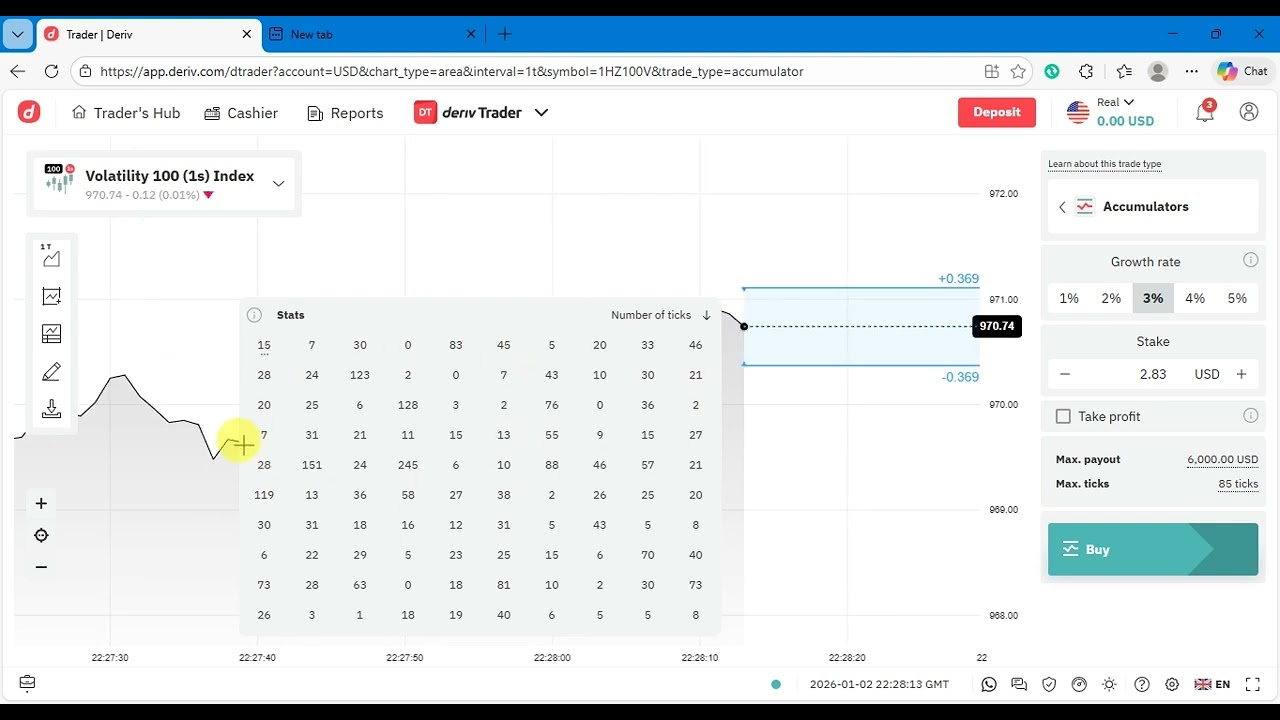1280x720 pixels.
Task: Open responsible trading shield icon
Action: (x=1049, y=684)
